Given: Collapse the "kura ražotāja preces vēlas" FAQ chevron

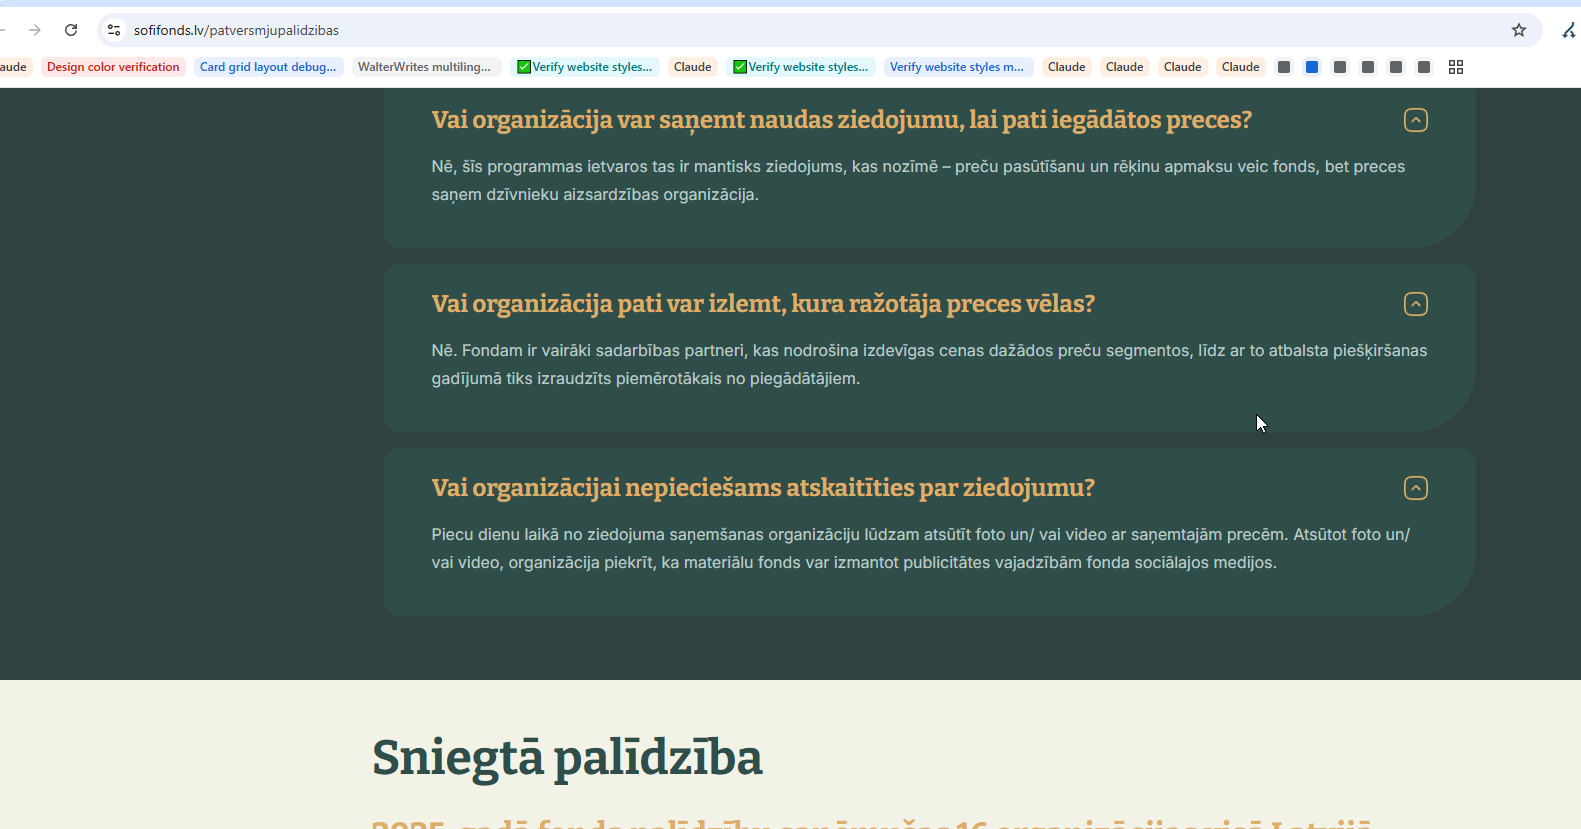Looking at the screenshot, I should click(x=1416, y=304).
